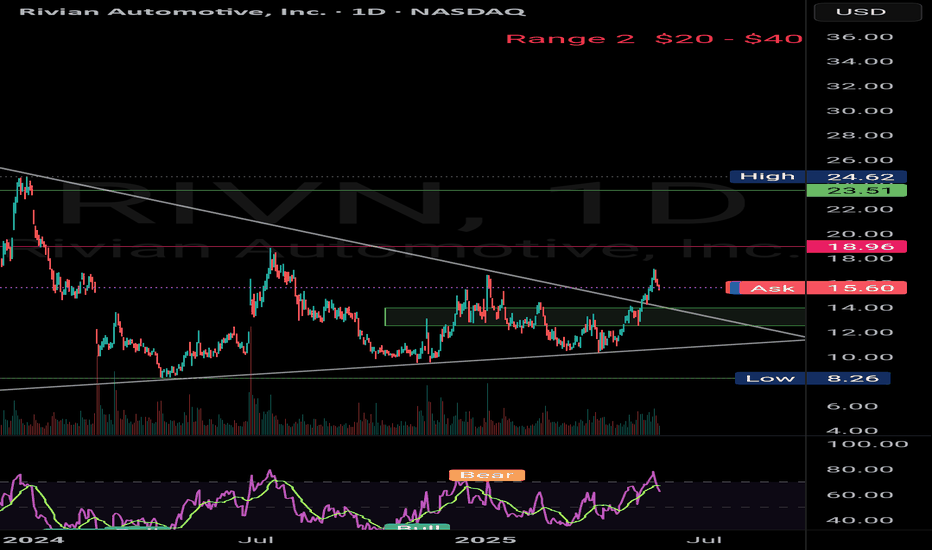Click the 2024 date on time axis

point(33,540)
